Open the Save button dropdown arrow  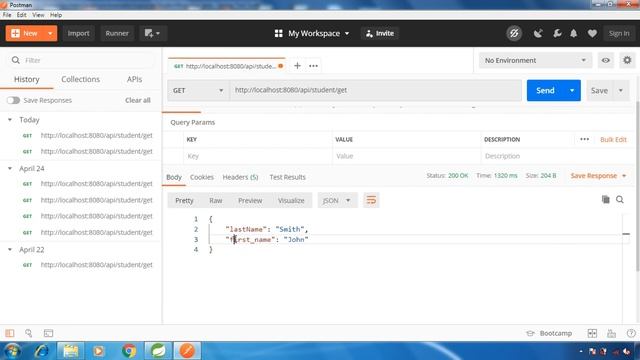620,90
